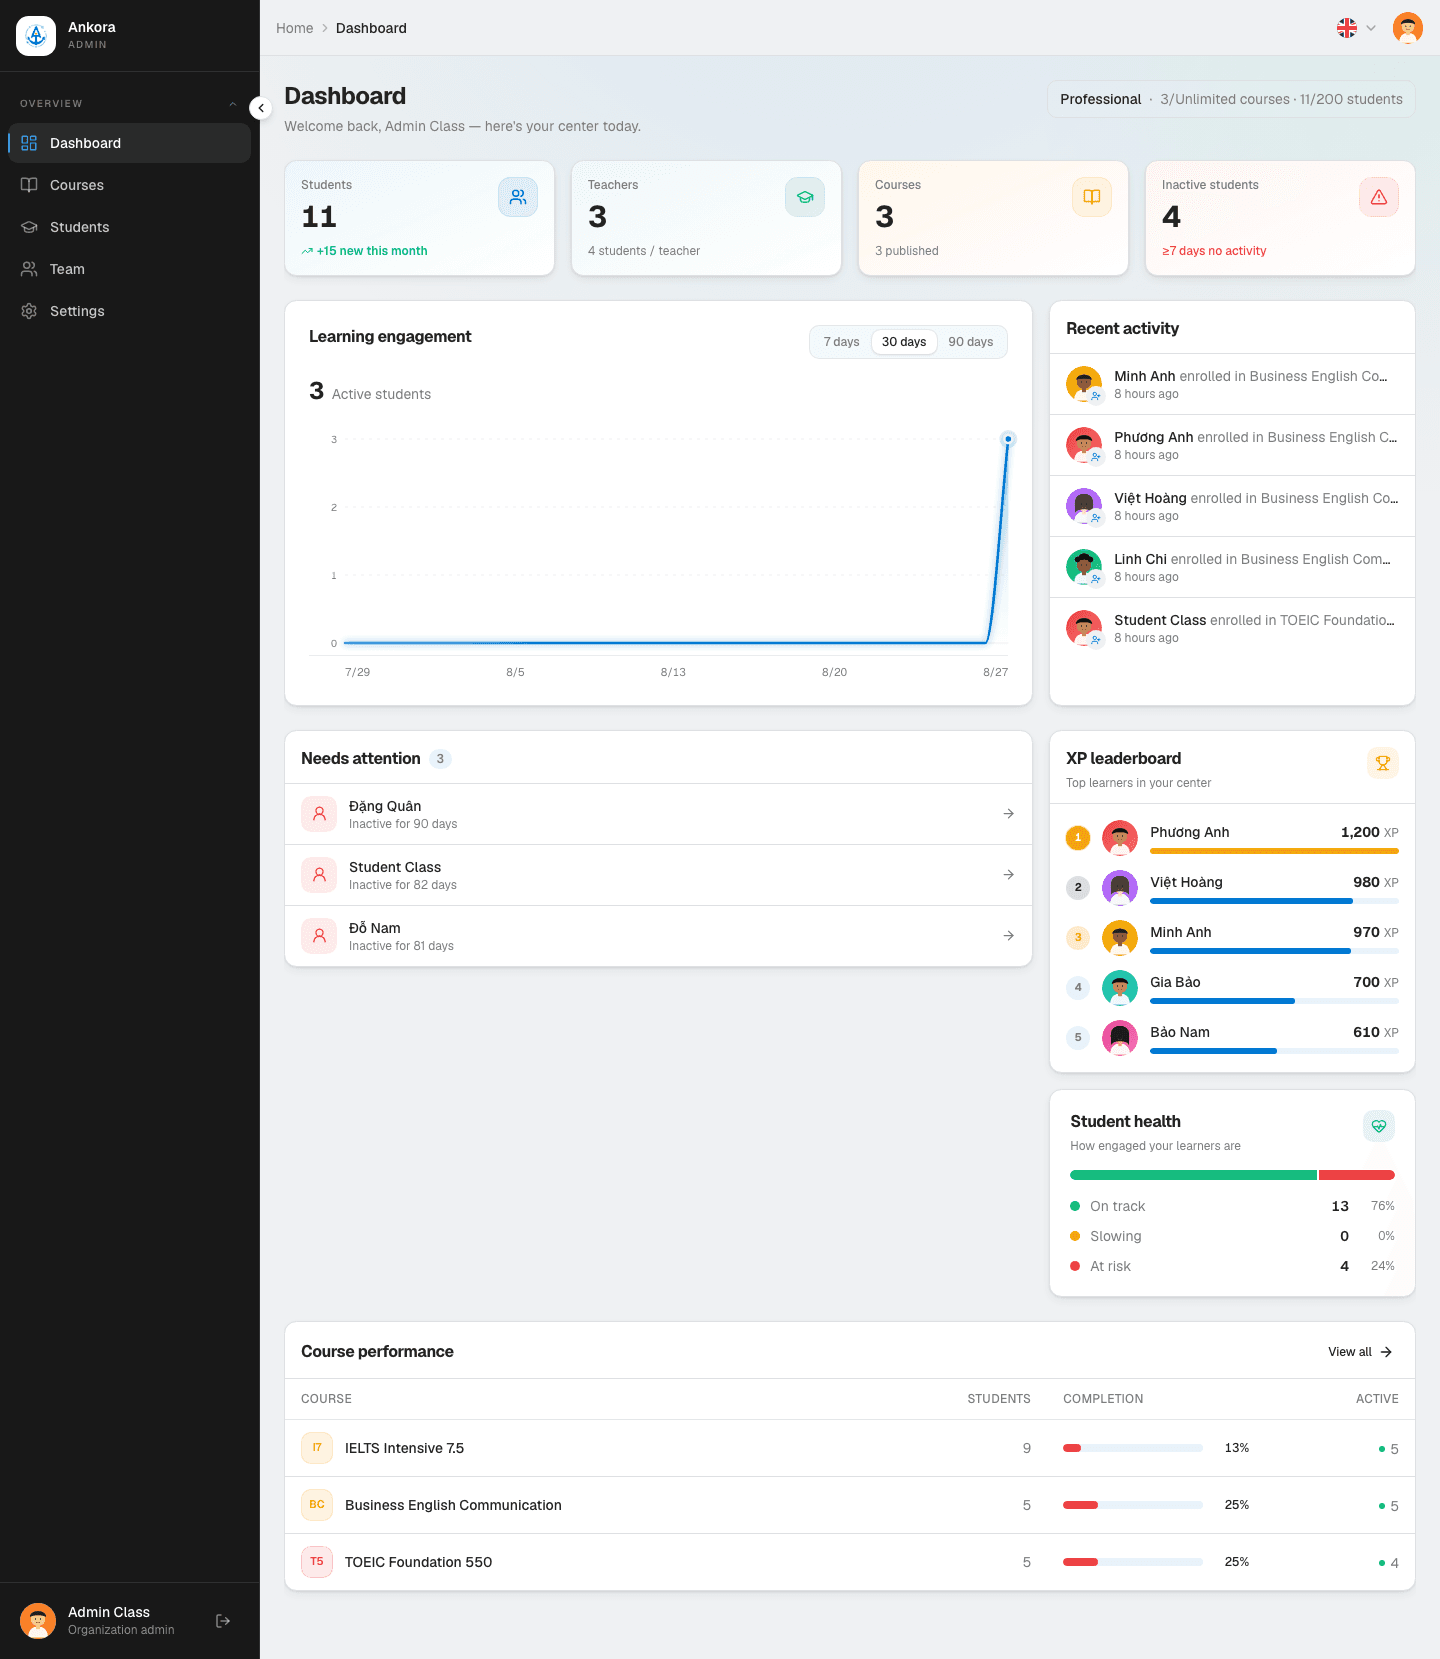The height and width of the screenshot is (1659, 1440).
Task: Click the XP leaderboard trophy icon
Action: [1383, 763]
